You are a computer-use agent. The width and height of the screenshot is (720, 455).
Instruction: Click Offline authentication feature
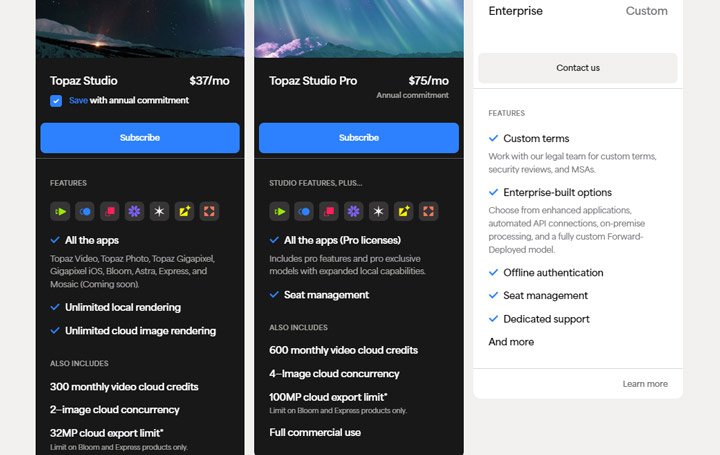click(x=553, y=273)
